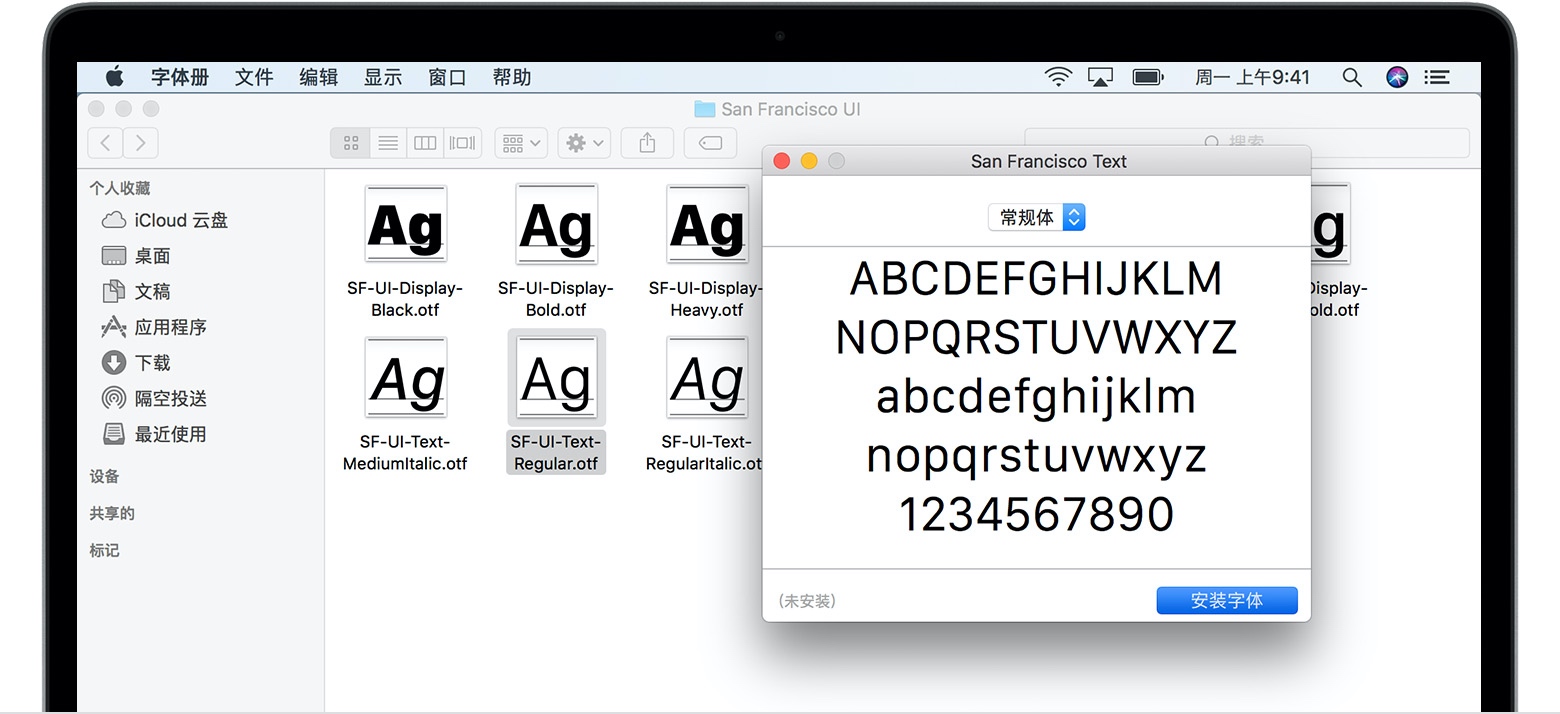This screenshot has height=714, width=1560.
Task: Open the action gear dropdown menu
Action: pos(583,142)
